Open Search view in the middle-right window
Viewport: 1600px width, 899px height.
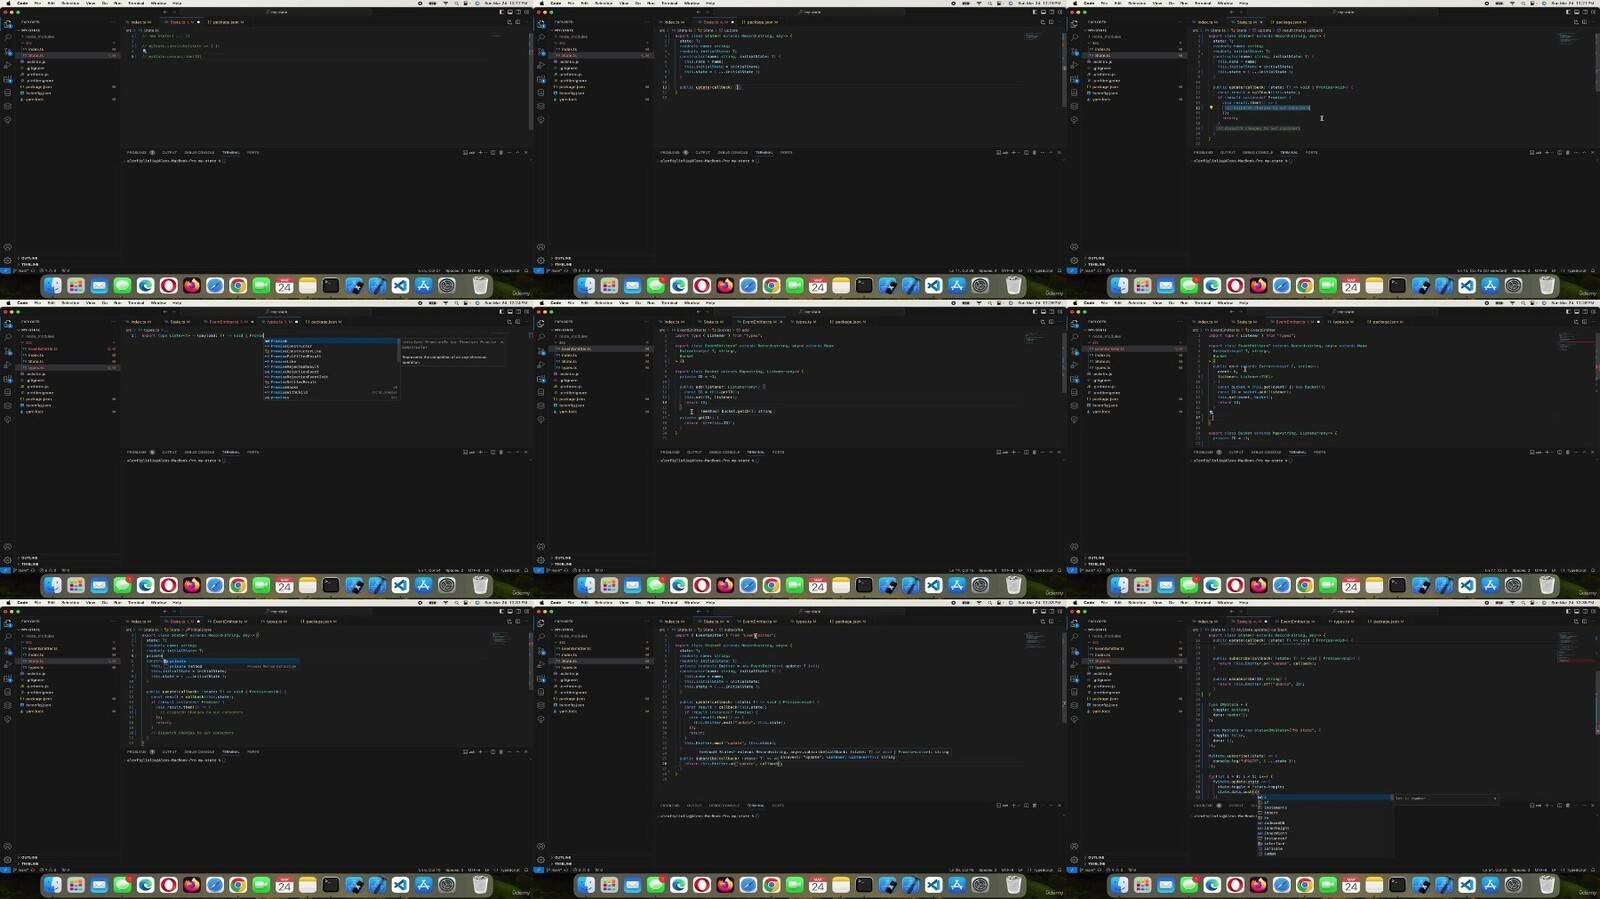pyautogui.click(x=1074, y=338)
